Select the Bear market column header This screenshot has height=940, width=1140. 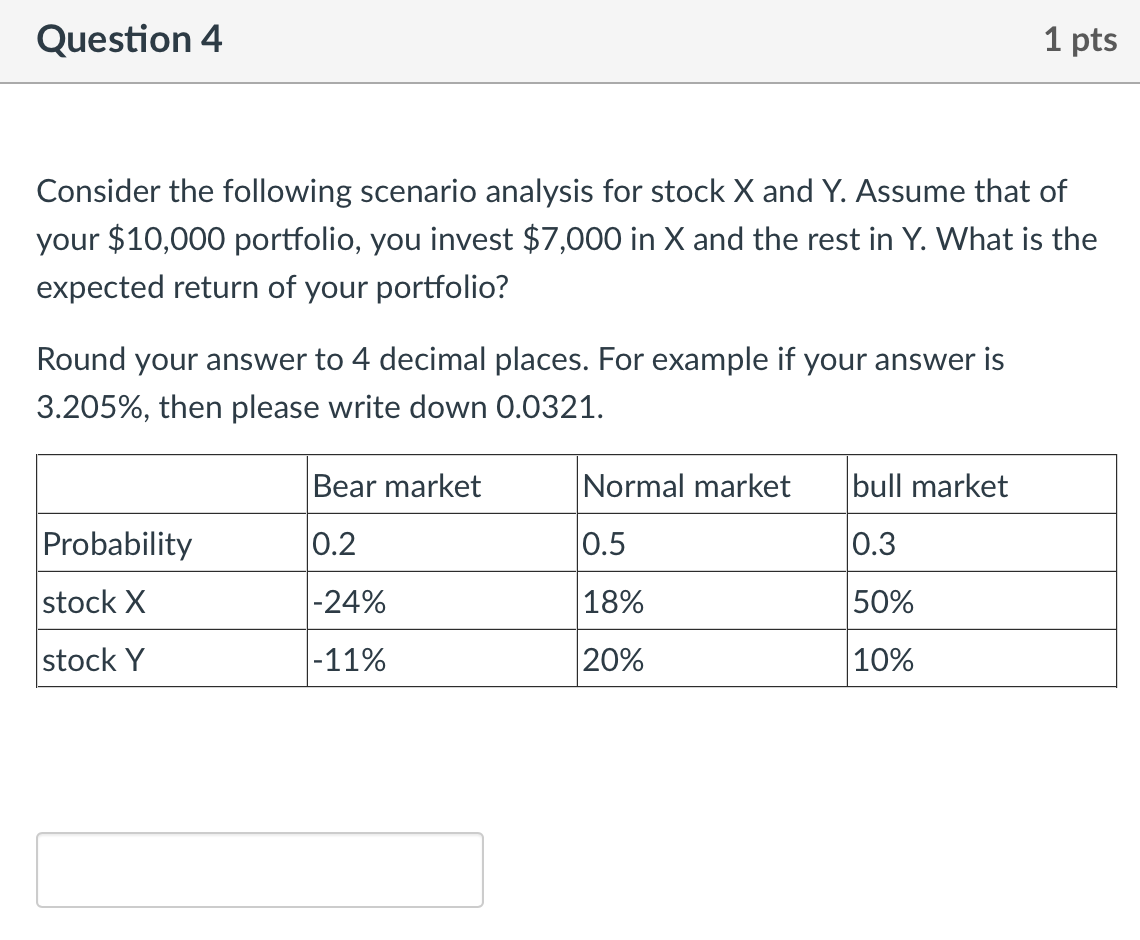click(396, 486)
